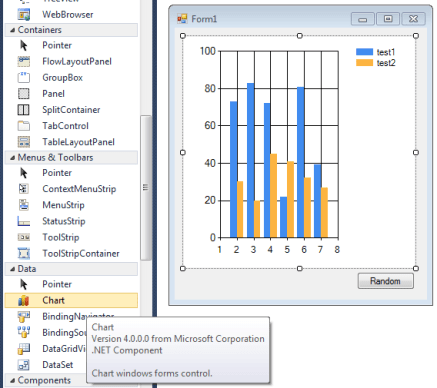Click the DataSet text label
The height and width of the screenshot is (388, 437).
coord(58,365)
